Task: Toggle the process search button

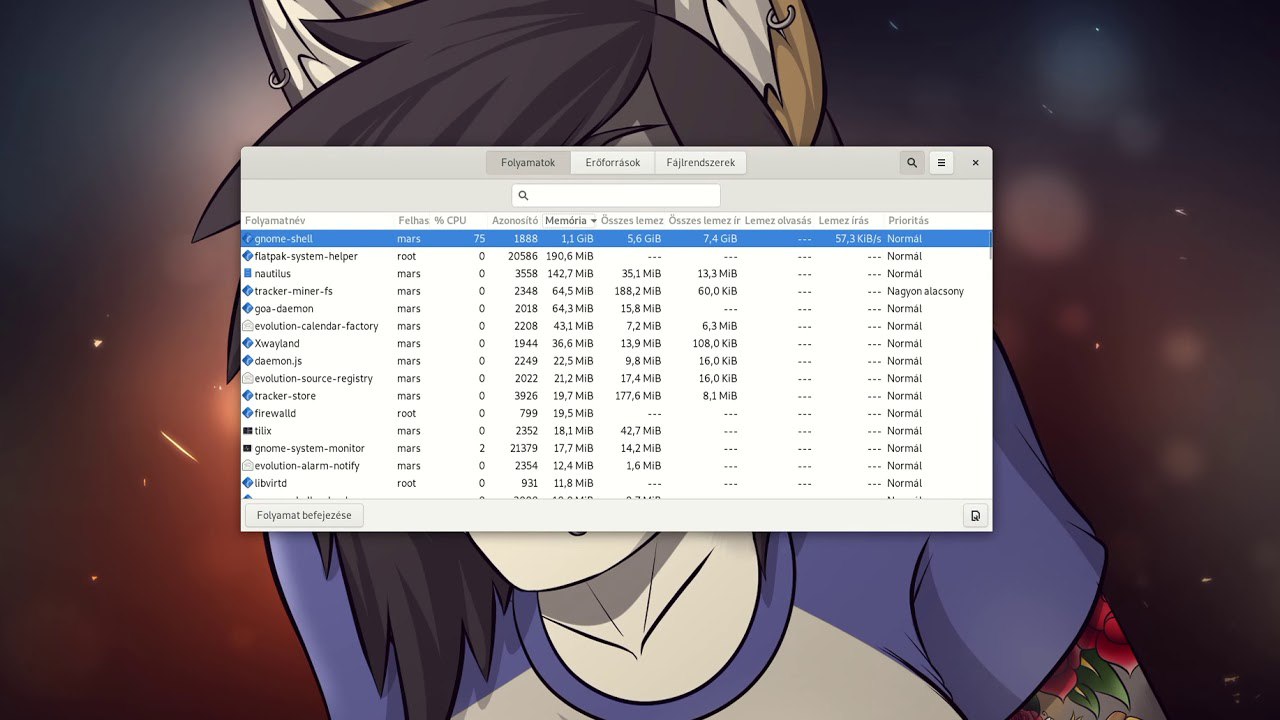Action: (911, 162)
